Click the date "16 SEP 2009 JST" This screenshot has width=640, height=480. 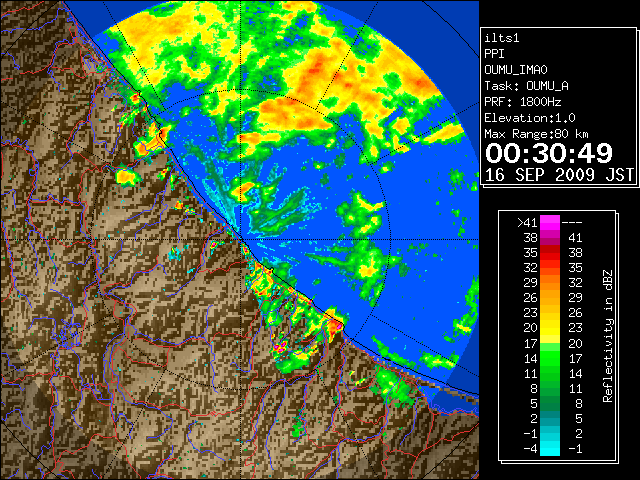pos(559,175)
